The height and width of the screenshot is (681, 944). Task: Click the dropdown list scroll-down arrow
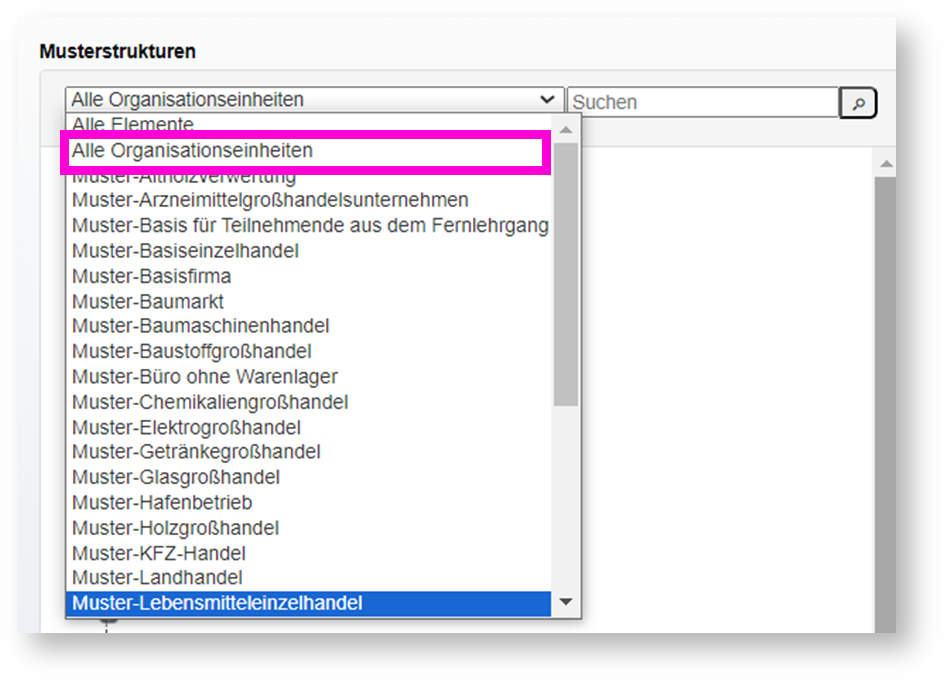pyautogui.click(x=566, y=602)
